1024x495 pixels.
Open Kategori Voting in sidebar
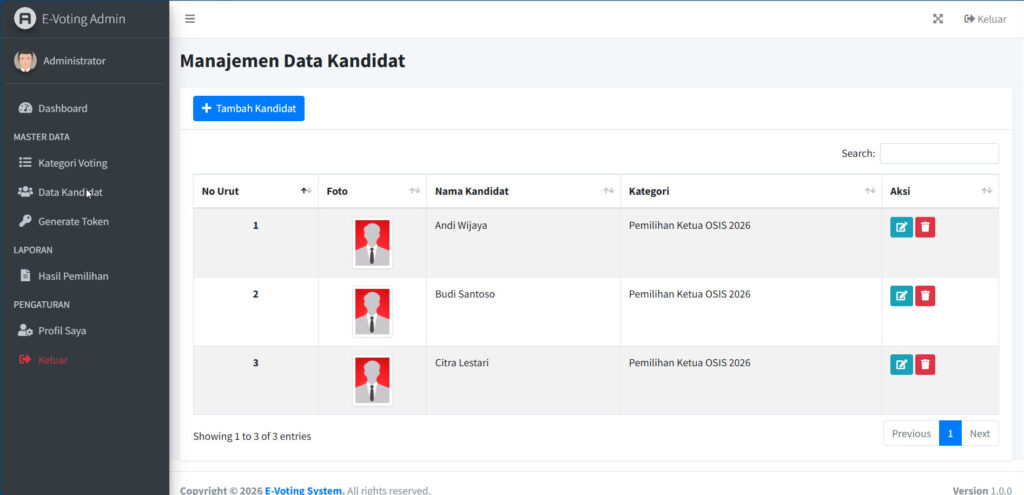[72, 163]
